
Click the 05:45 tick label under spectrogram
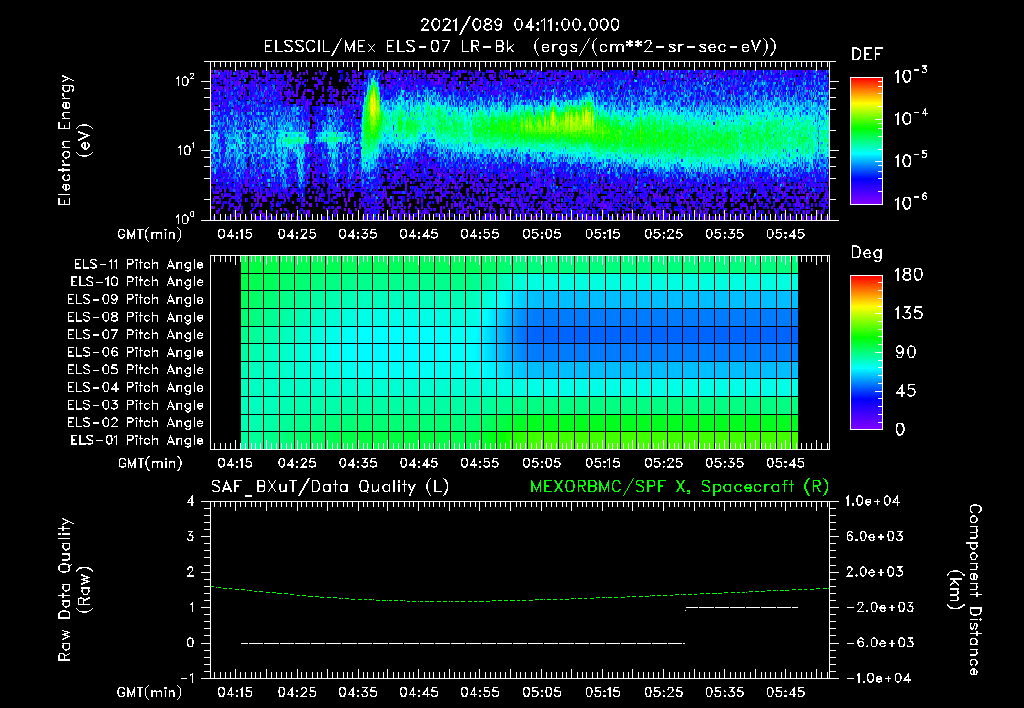(786, 234)
